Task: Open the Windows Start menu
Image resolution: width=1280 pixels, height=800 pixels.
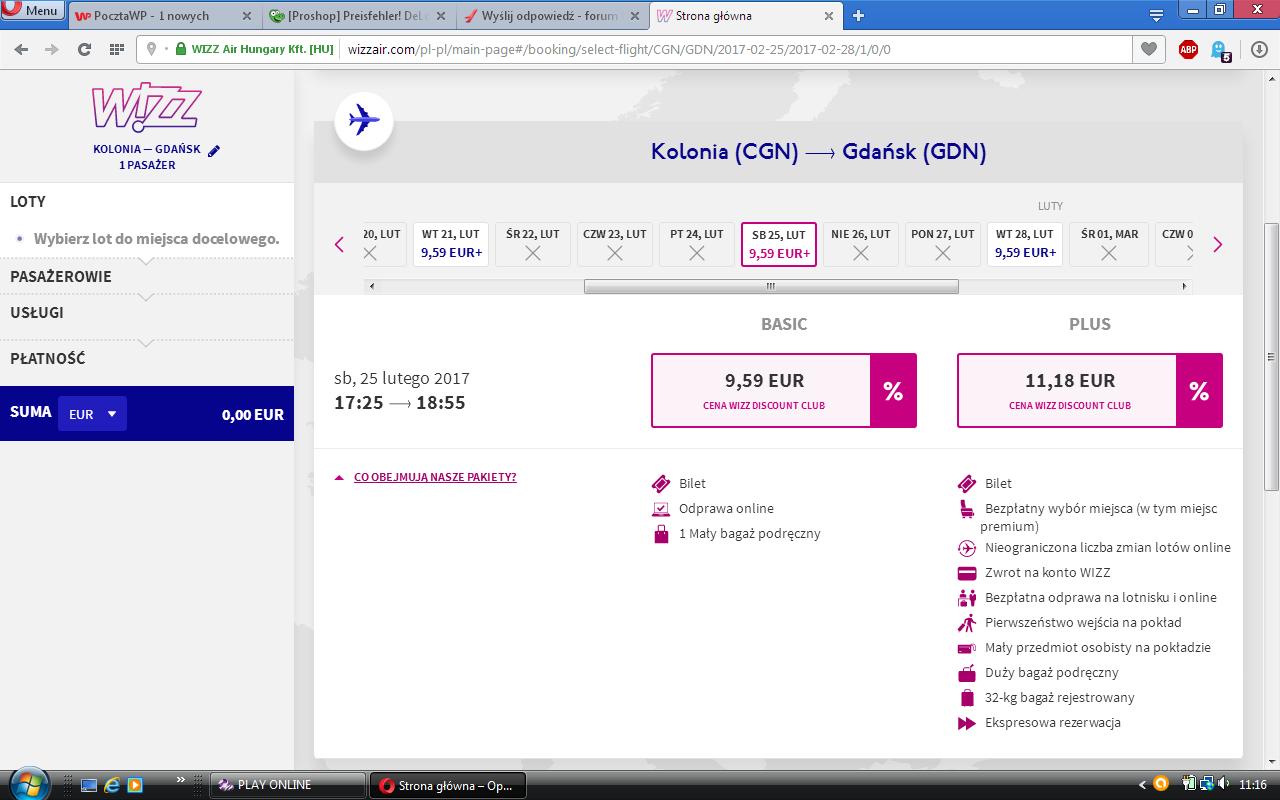Action: [27, 783]
